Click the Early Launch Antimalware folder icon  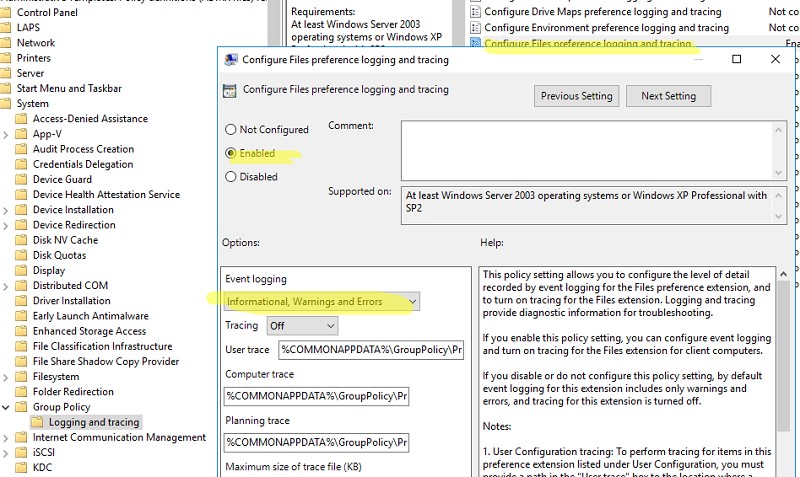(x=23, y=316)
